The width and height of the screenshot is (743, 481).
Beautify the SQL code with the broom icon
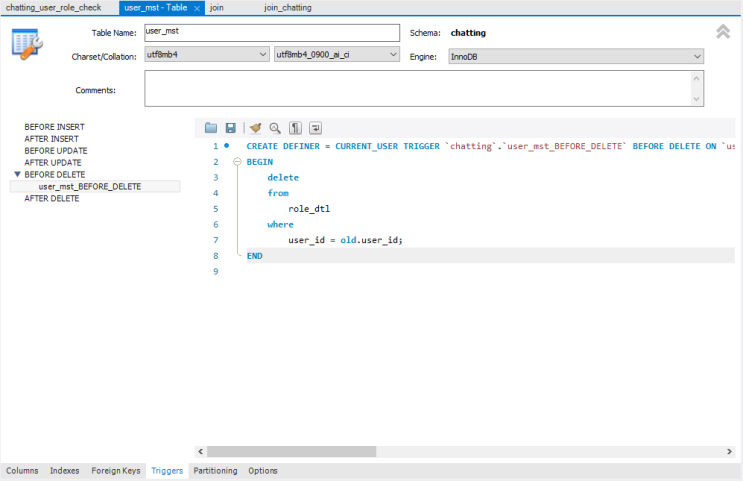[x=255, y=128]
